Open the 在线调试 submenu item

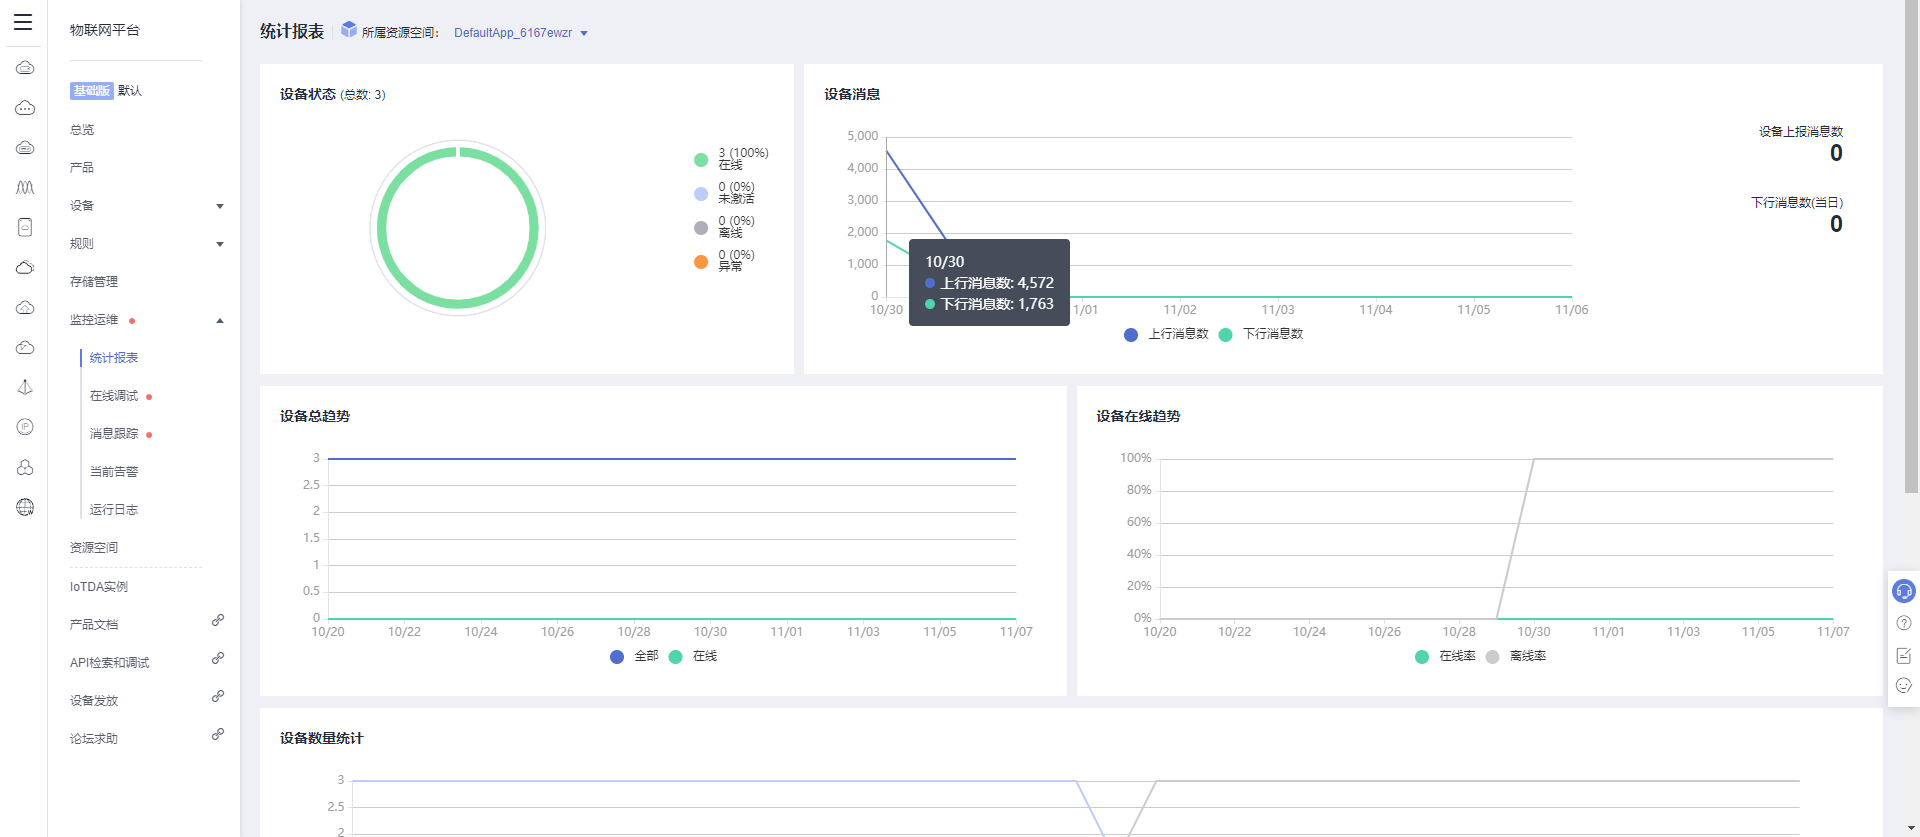114,396
